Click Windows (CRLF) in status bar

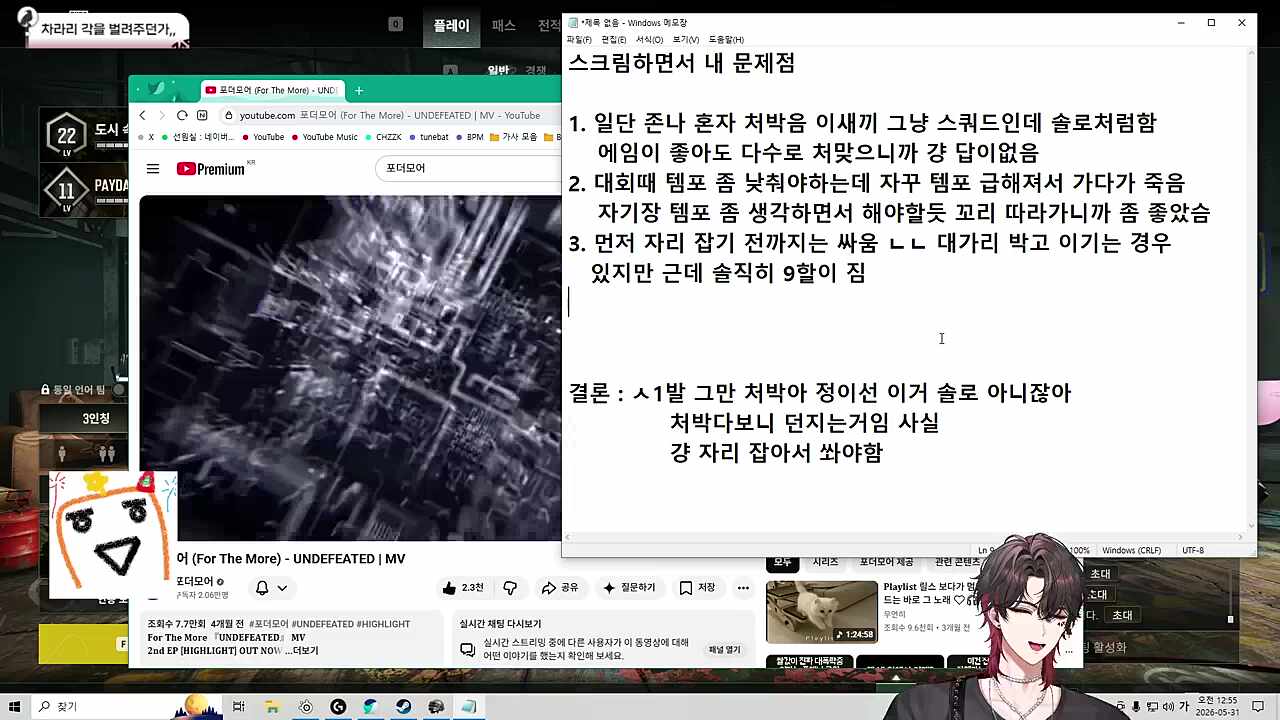point(1132,551)
